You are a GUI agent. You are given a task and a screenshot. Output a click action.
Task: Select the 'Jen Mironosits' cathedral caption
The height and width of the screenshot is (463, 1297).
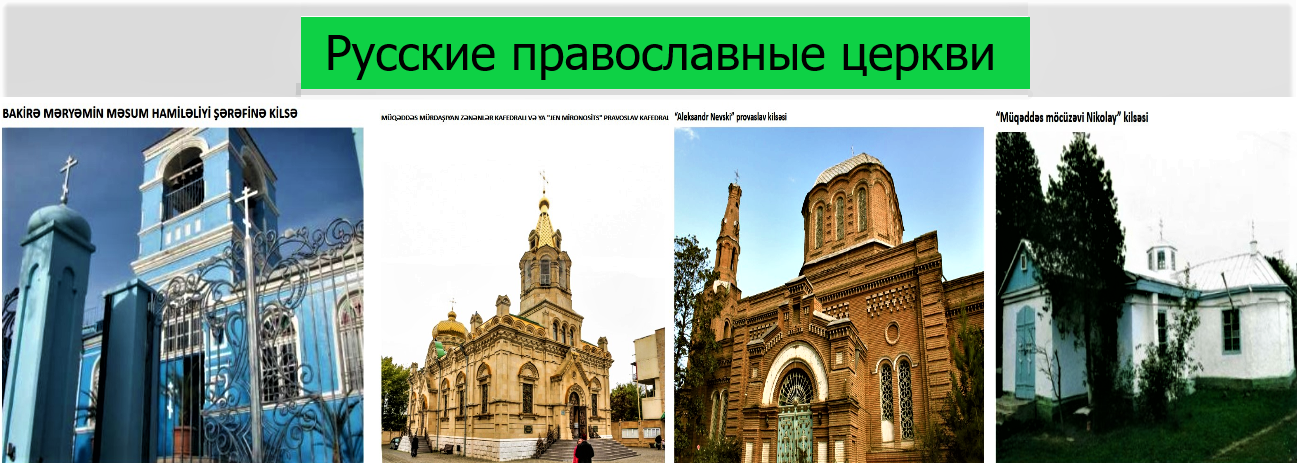tap(524, 117)
